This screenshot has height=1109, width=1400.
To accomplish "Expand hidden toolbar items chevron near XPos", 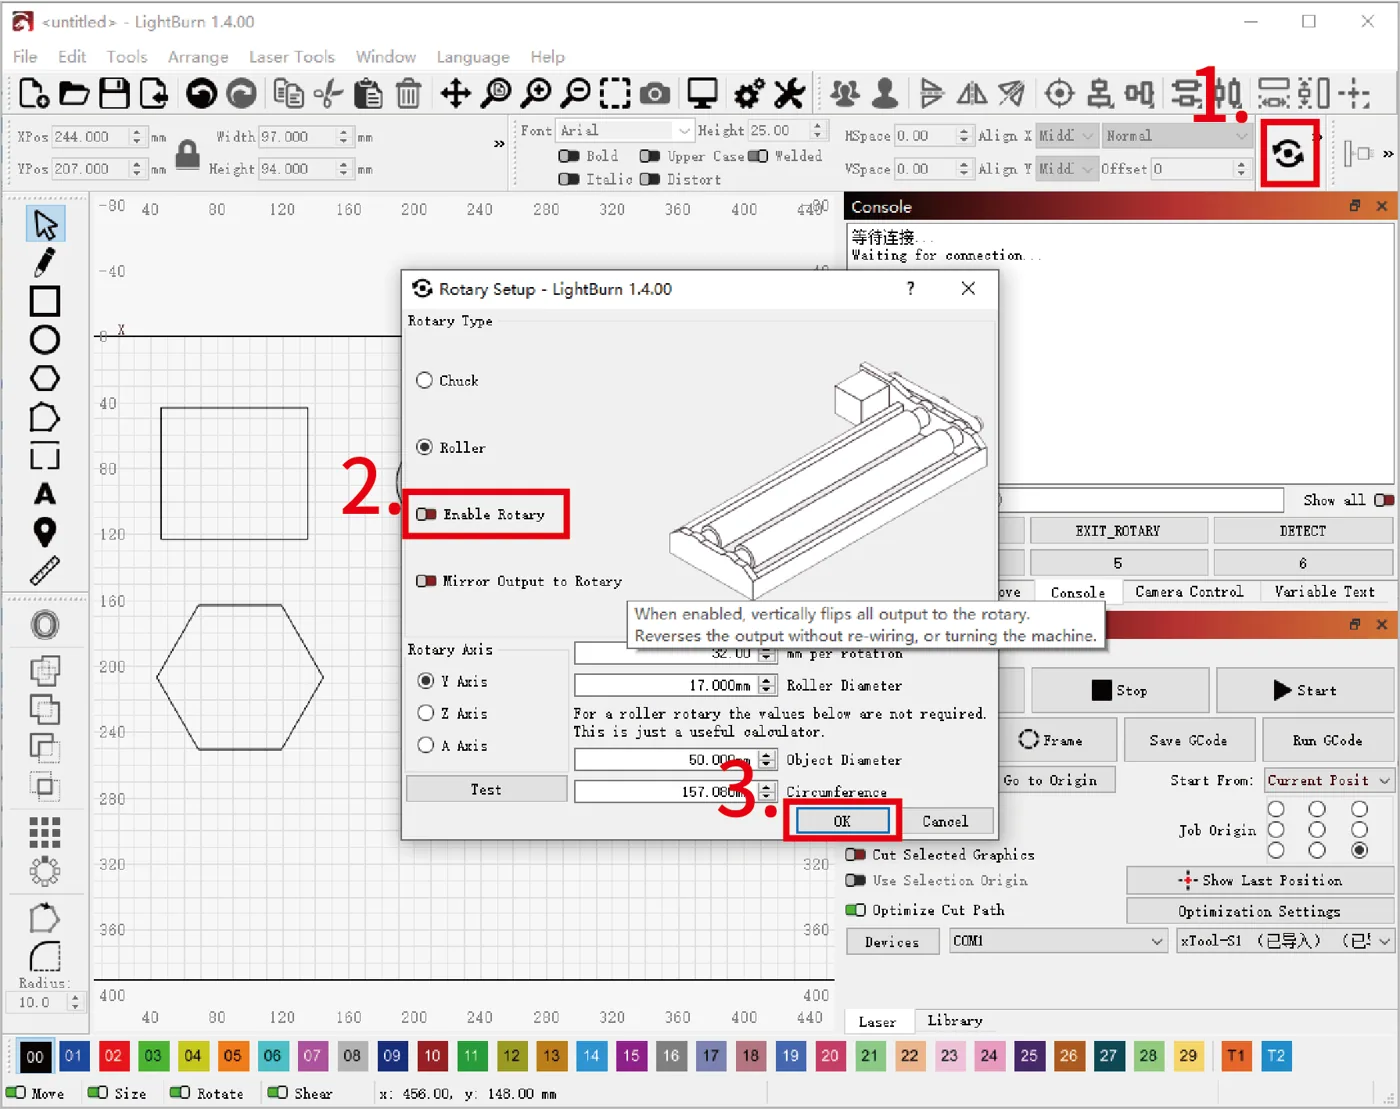I will coord(499,144).
